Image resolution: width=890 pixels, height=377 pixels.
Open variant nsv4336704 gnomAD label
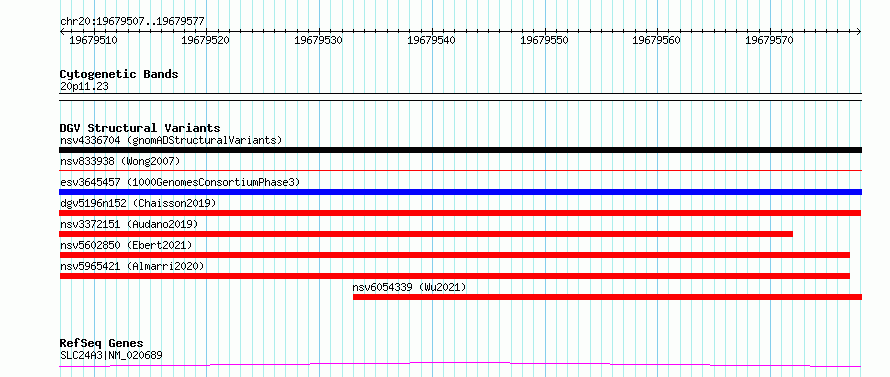coord(171,140)
